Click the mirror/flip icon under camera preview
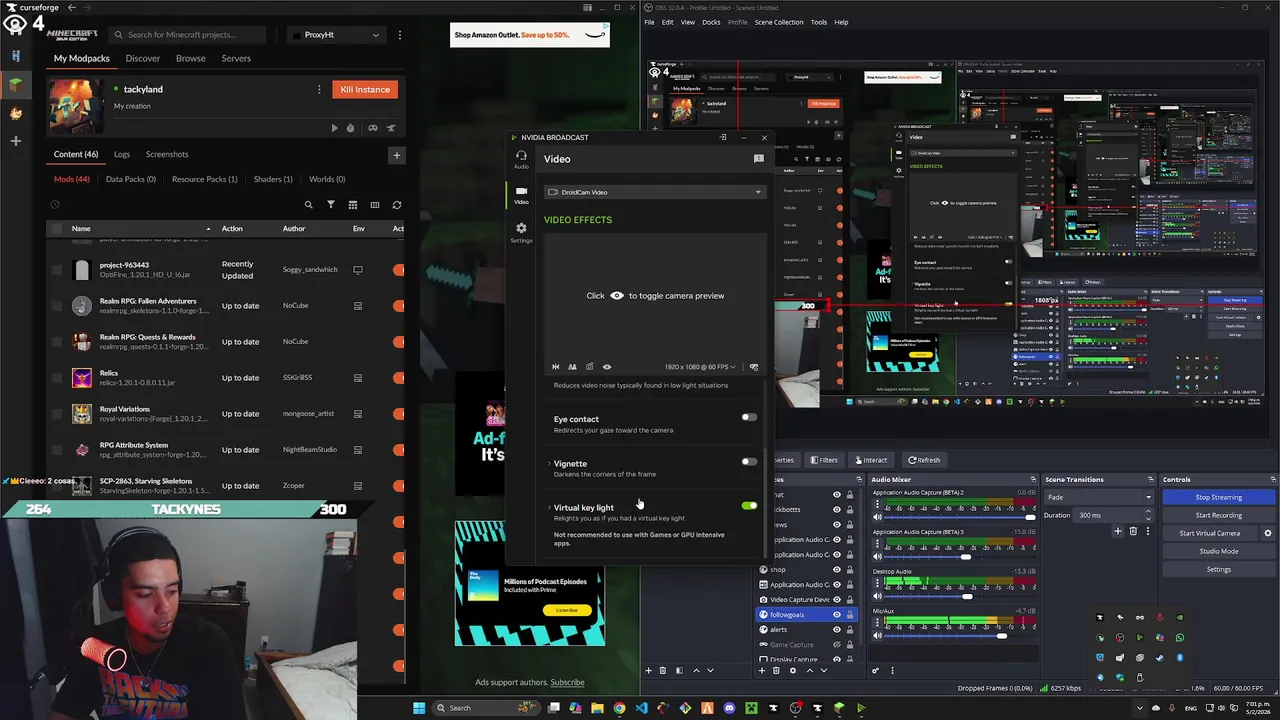The width and height of the screenshot is (1280, 720). pyautogui.click(x=556, y=367)
